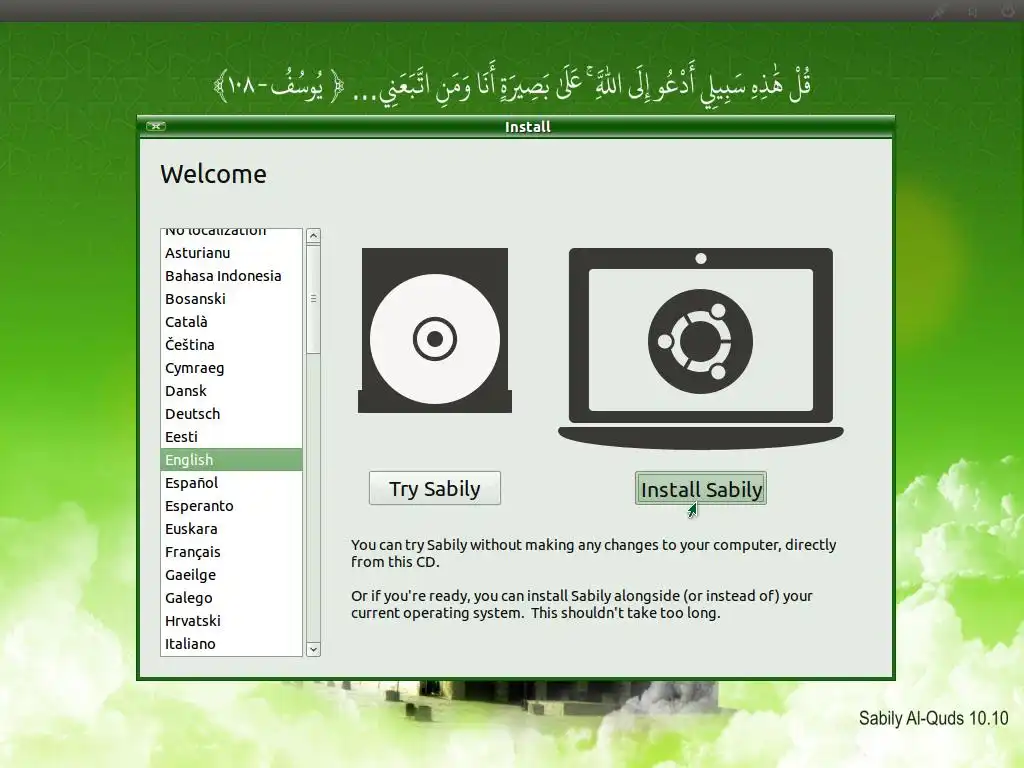Image resolution: width=1024 pixels, height=768 pixels.
Task: Select Cymraeg language
Action: (231, 368)
